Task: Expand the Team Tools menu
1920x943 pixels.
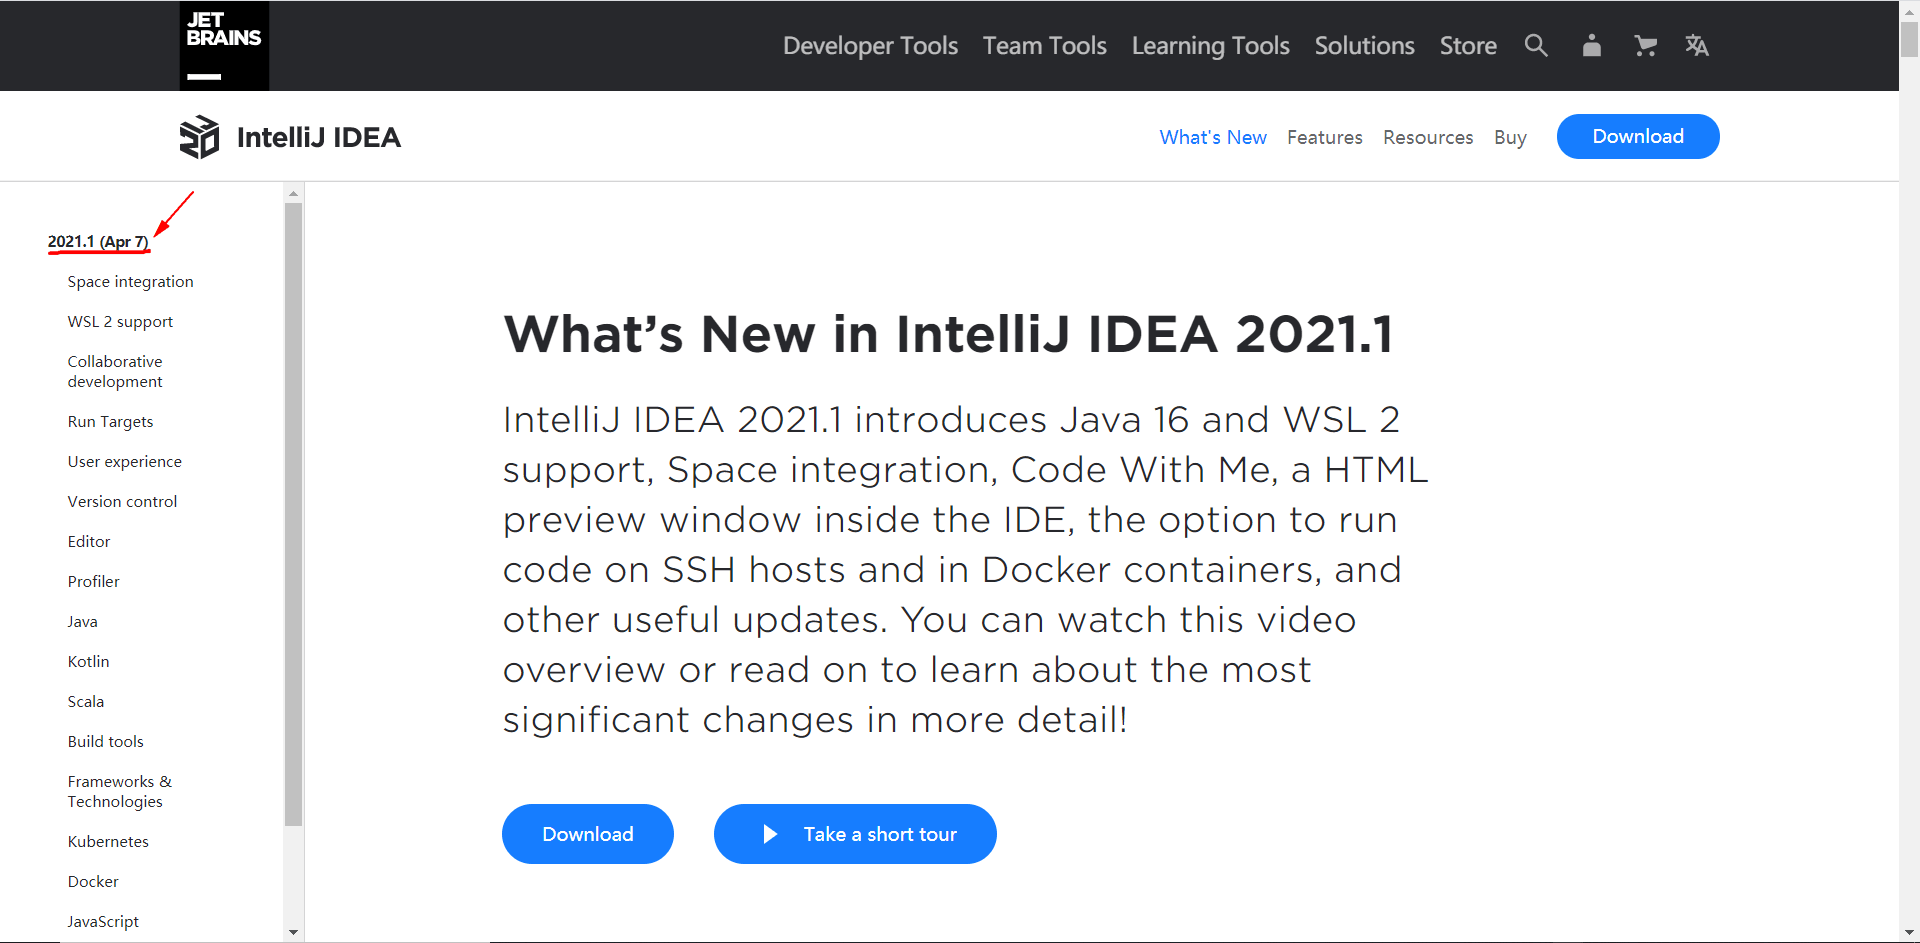Action: click(1044, 46)
